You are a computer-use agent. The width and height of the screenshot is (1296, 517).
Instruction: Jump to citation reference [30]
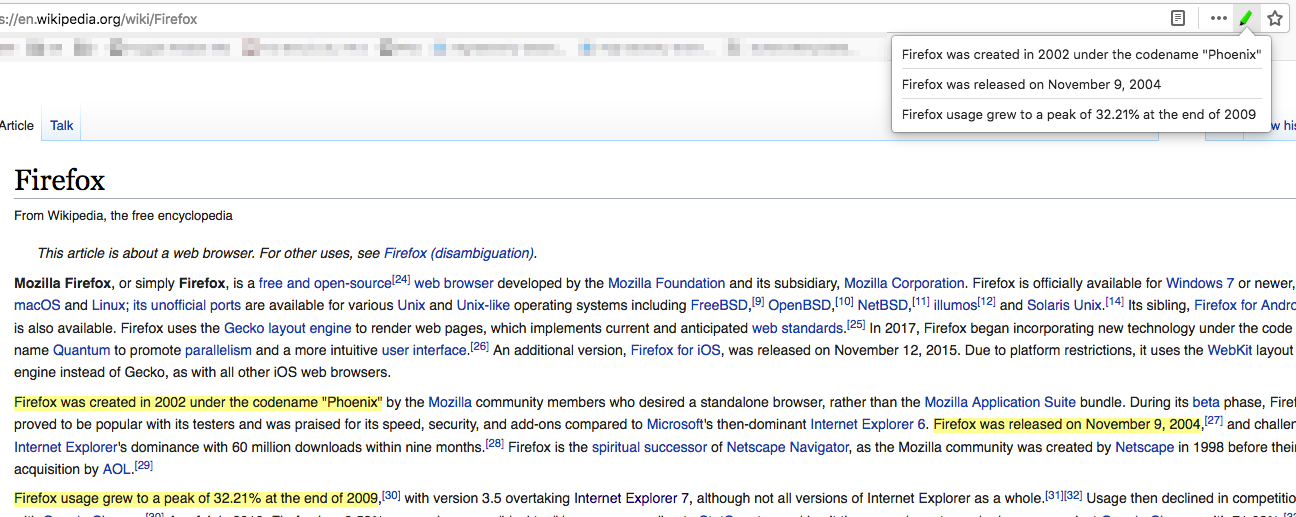tap(391, 494)
